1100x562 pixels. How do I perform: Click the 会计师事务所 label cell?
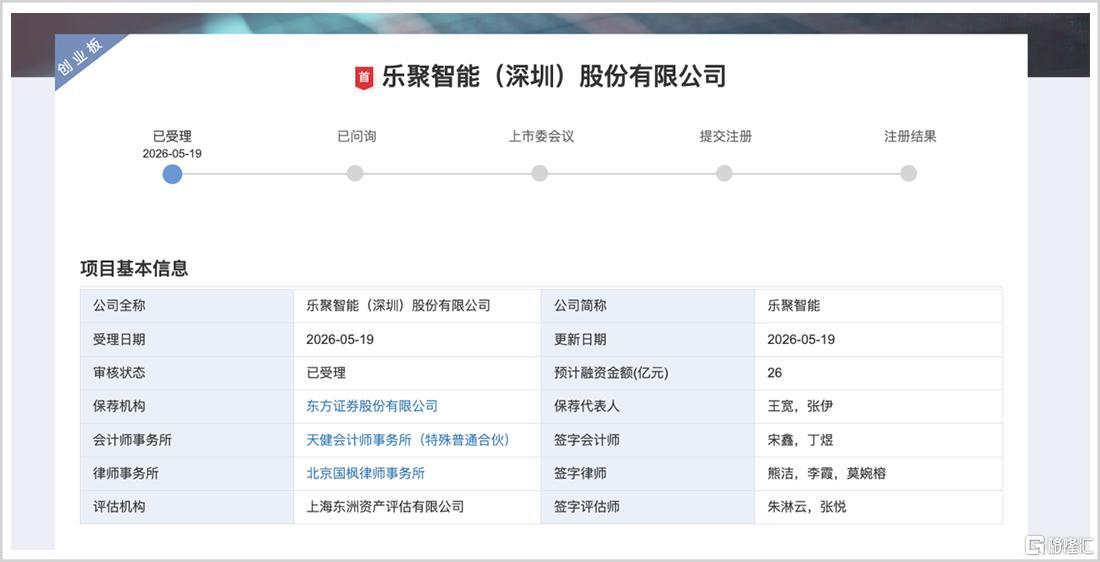pyautogui.click(x=187, y=440)
